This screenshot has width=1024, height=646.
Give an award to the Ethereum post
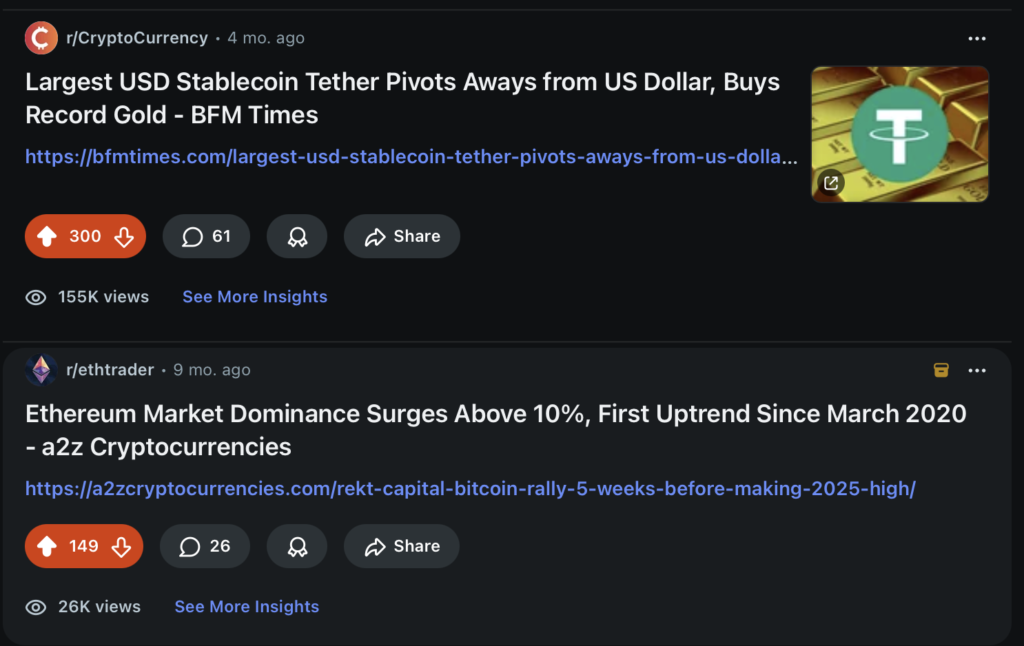point(297,546)
